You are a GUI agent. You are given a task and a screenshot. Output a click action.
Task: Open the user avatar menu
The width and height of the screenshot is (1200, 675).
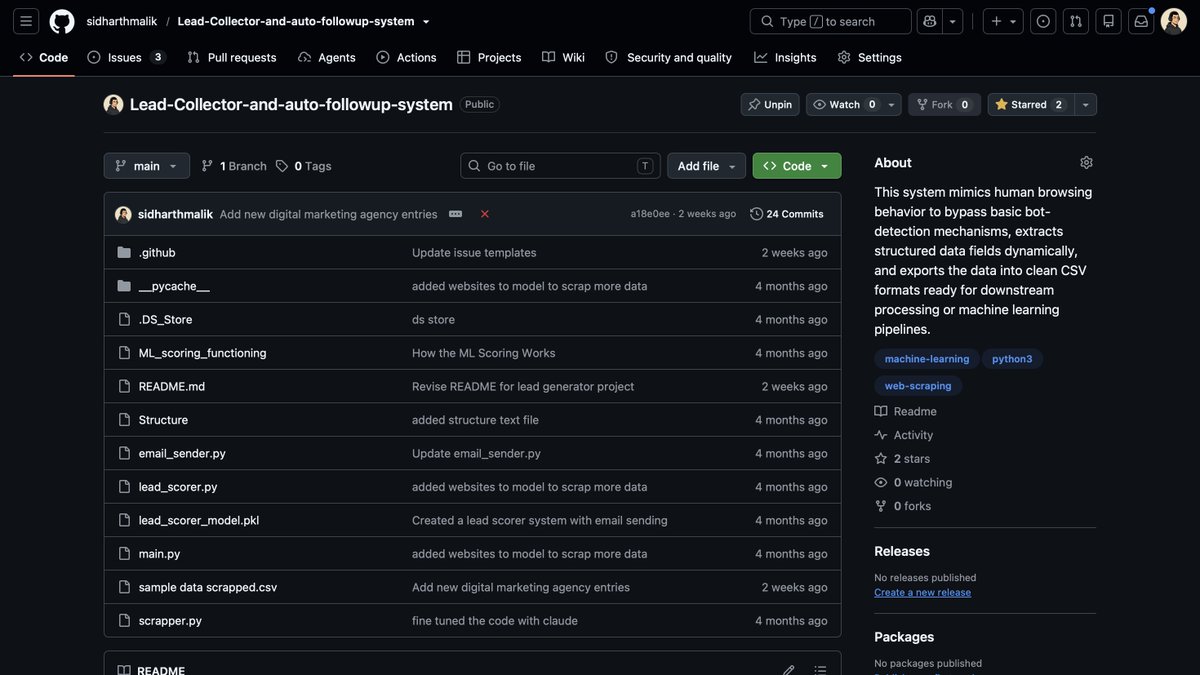point(1174,21)
